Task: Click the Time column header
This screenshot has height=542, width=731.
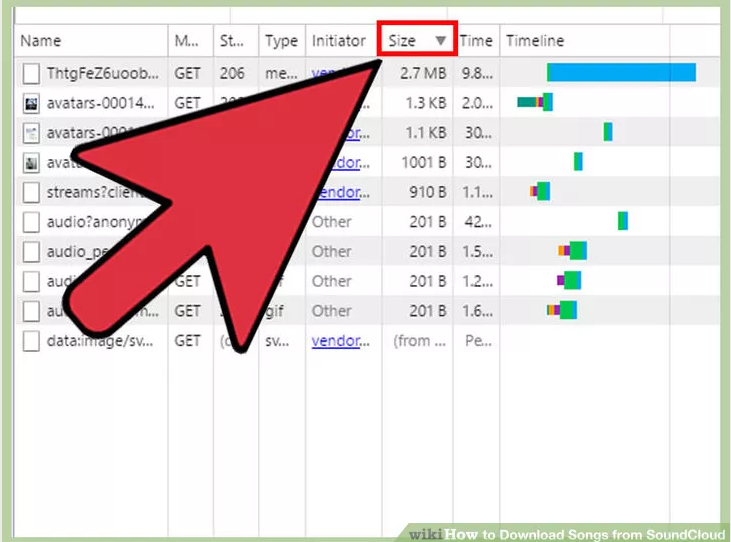Action: pyautogui.click(x=476, y=41)
